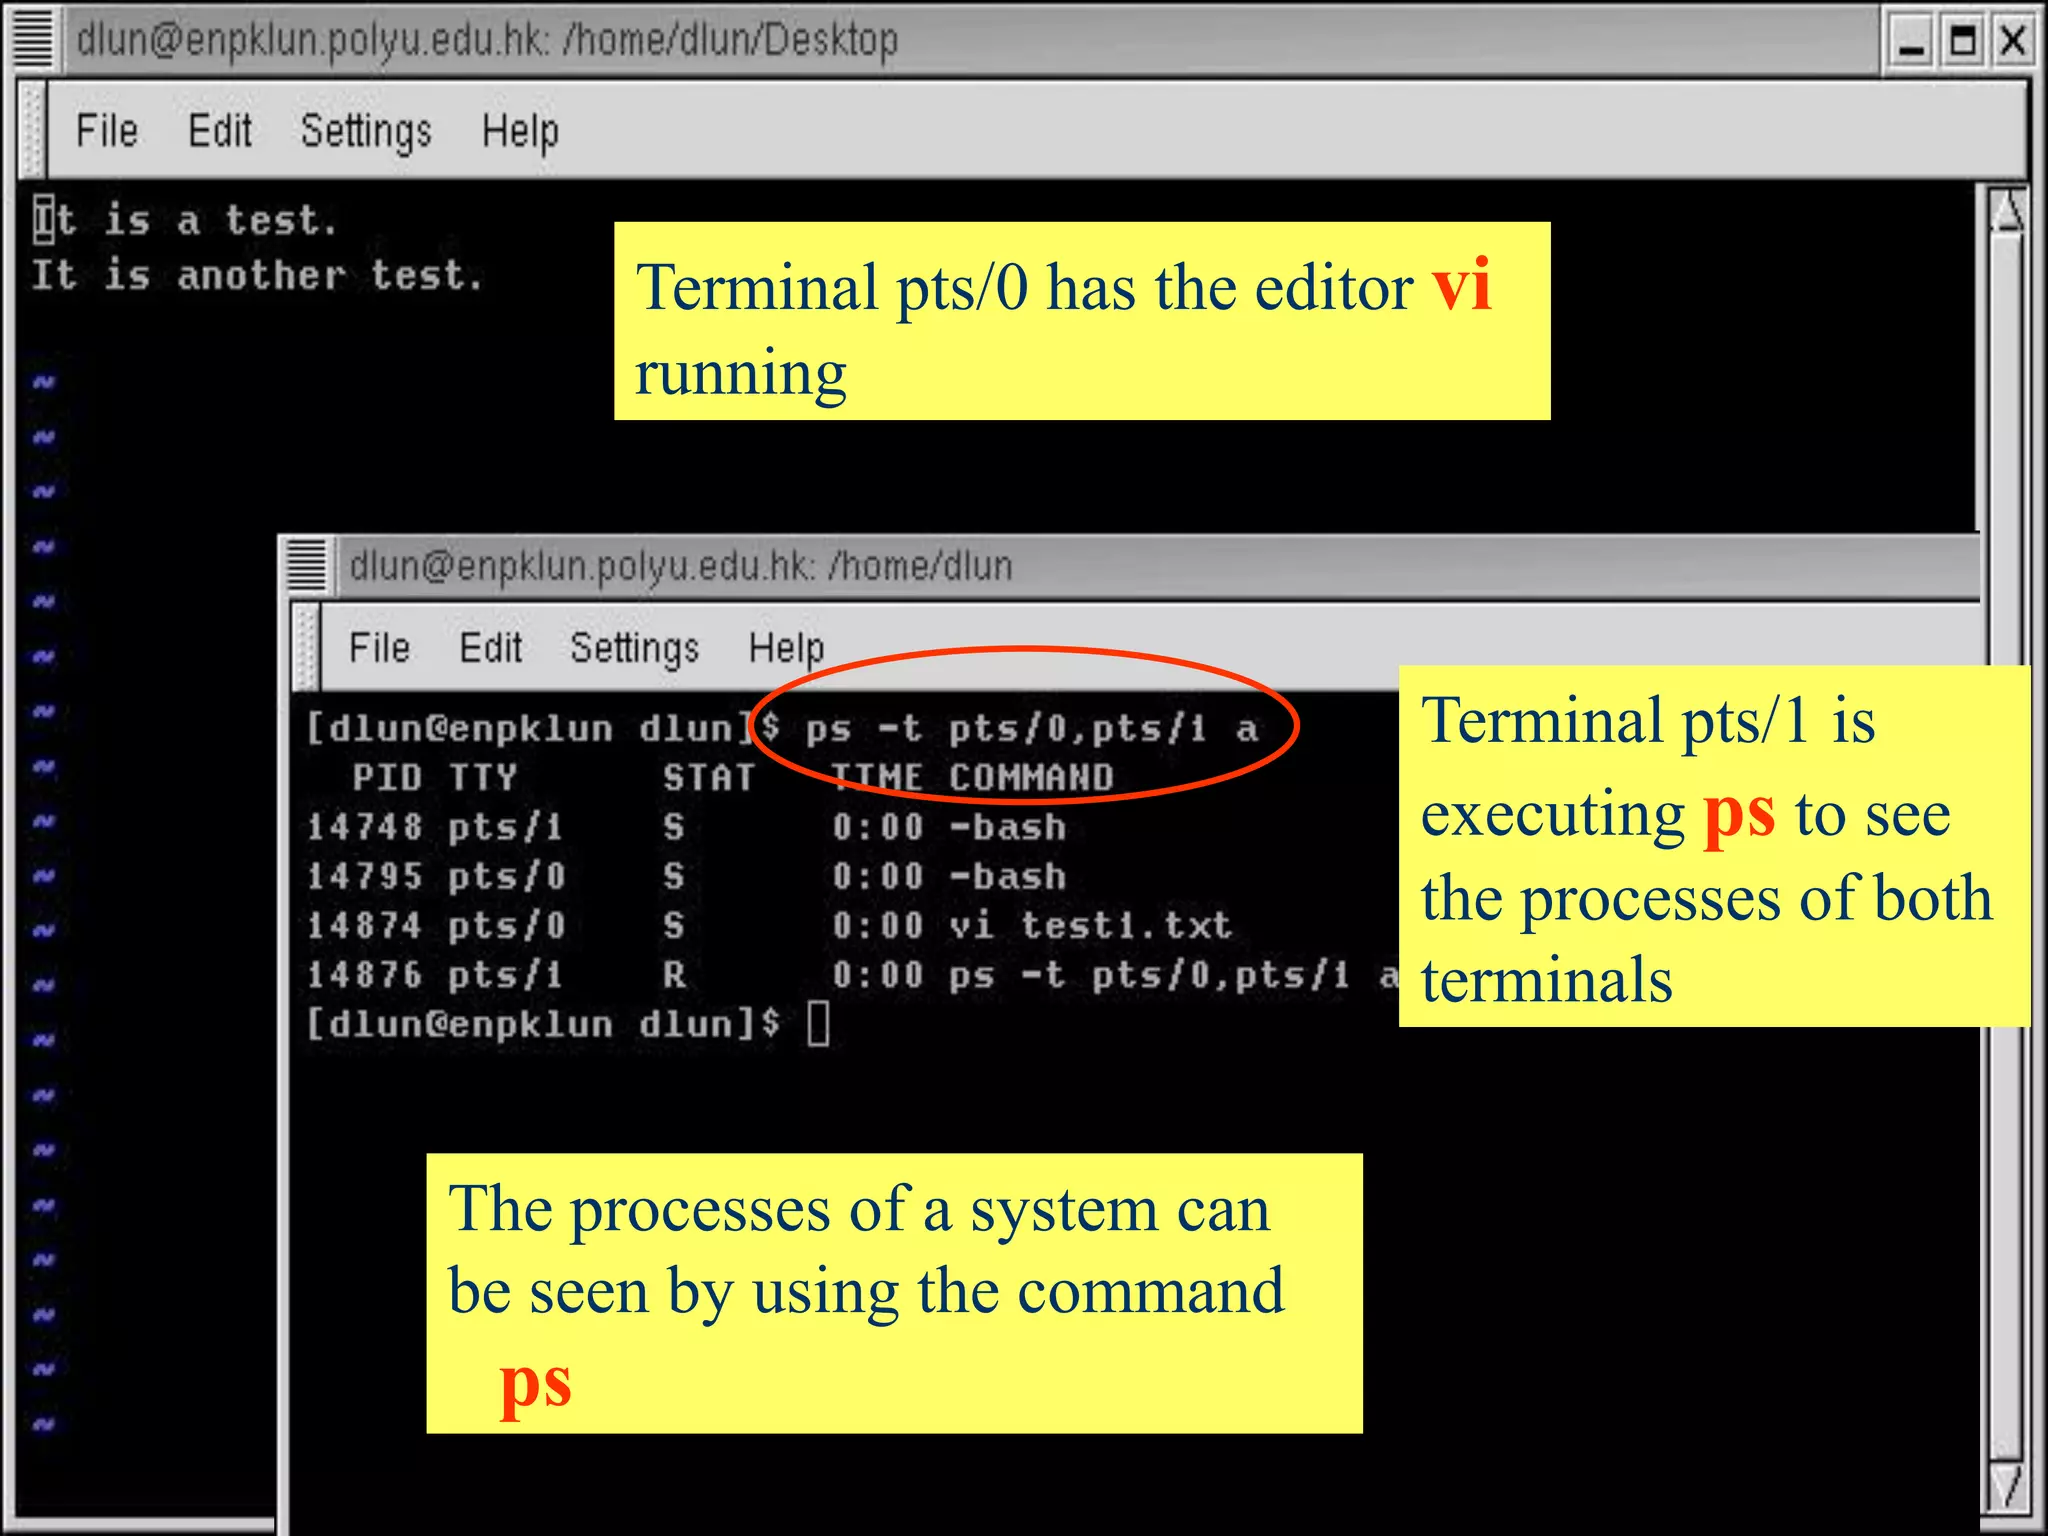Click the empty shell prompt cursor
2048x1536 pixels.
(x=818, y=1024)
